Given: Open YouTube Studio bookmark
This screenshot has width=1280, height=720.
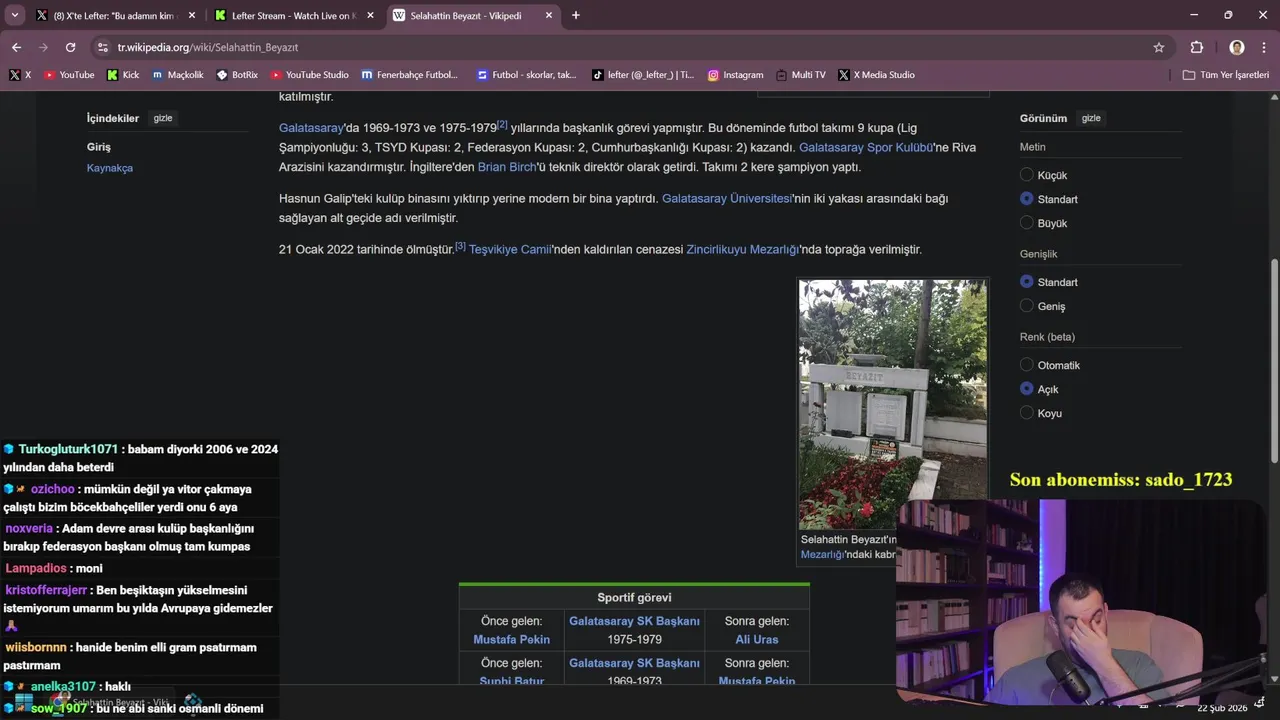Looking at the screenshot, I should [x=309, y=75].
